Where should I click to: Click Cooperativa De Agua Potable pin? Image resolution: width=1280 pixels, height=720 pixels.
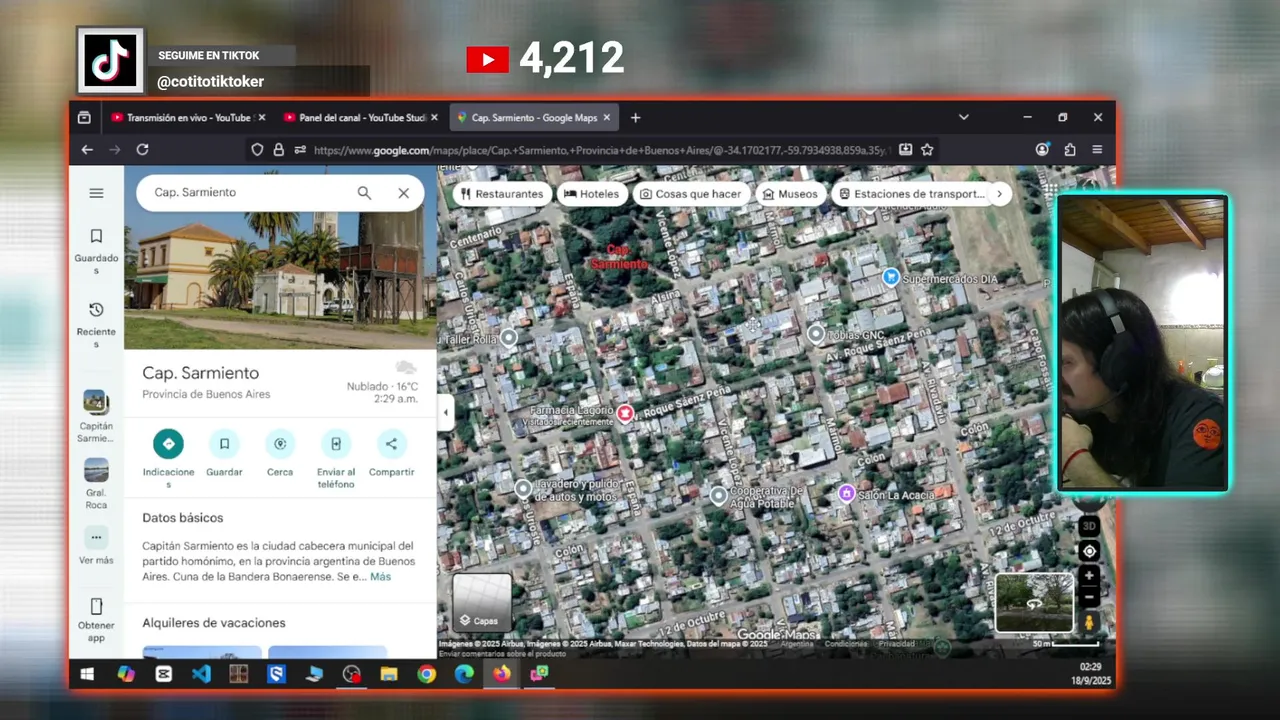coord(718,495)
